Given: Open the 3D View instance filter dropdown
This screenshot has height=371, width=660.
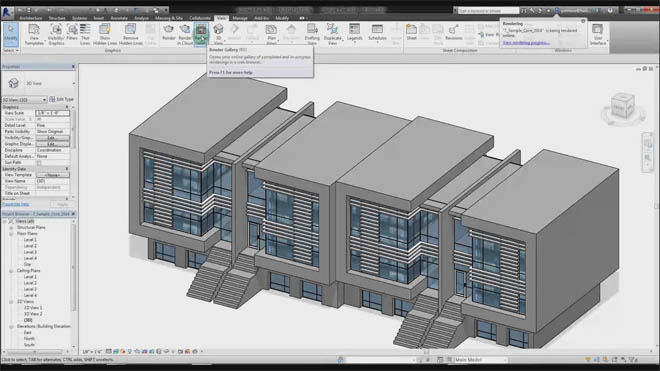Looking at the screenshot, I should click(x=24, y=100).
